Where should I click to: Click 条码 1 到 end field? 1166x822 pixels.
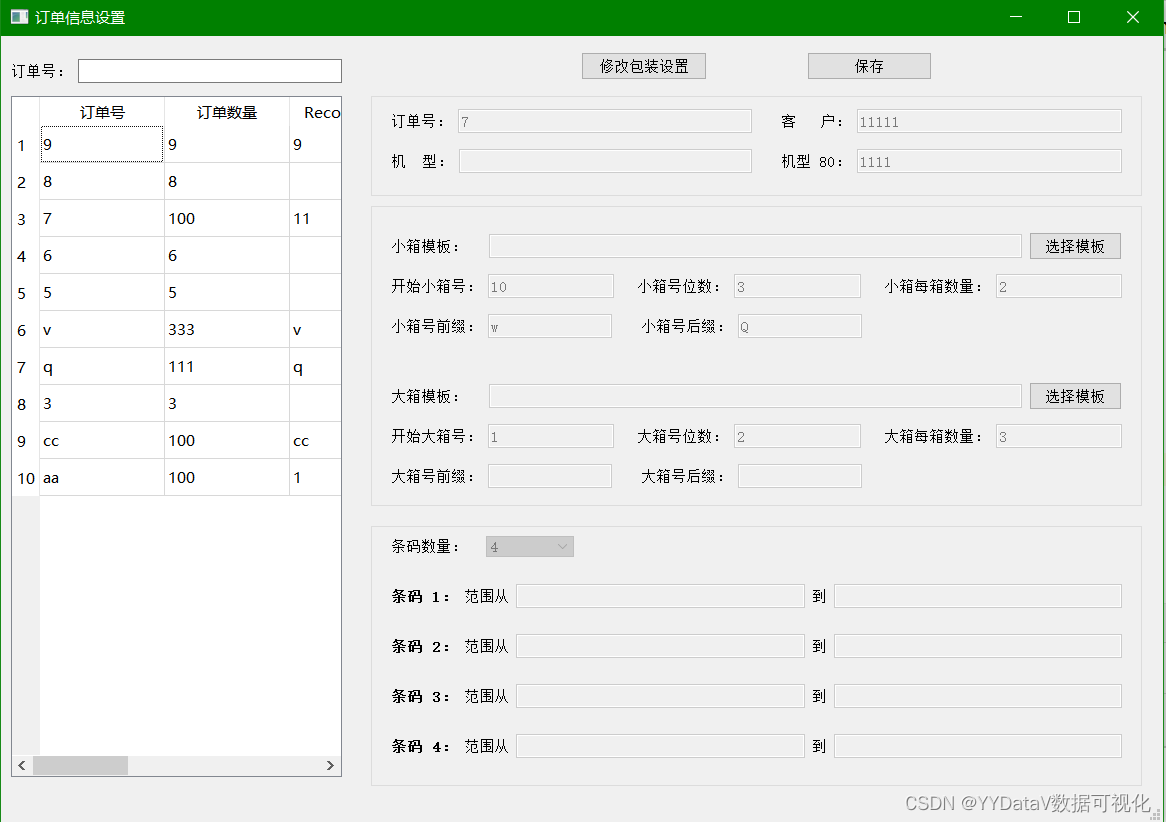pyautogui.click(x=978, y=597)
